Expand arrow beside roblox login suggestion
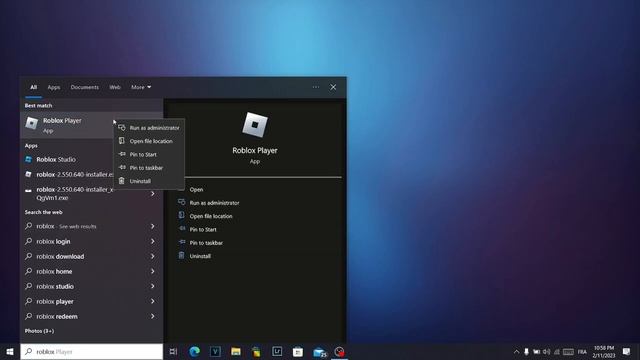Image resolution: width=640 pixels, height=360 pixels. click(x=153, y=241)
